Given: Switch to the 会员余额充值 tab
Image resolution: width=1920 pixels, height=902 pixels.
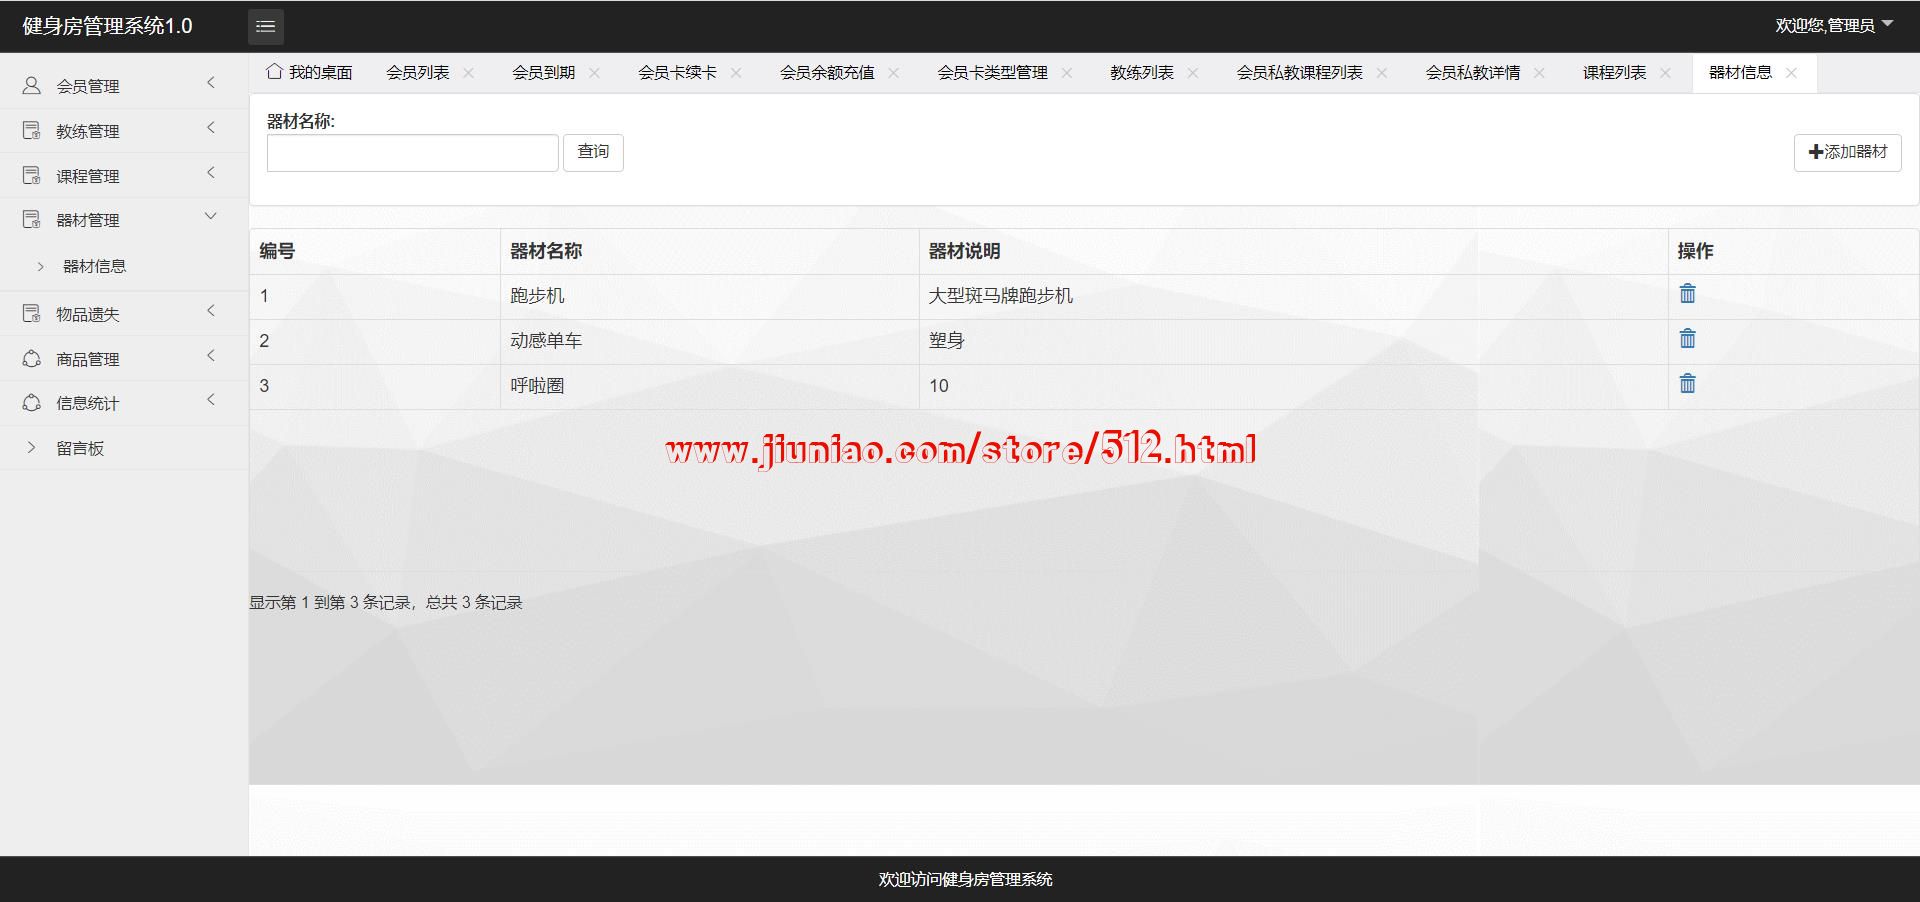Looking at the screenshot, I should coord(827,73).
